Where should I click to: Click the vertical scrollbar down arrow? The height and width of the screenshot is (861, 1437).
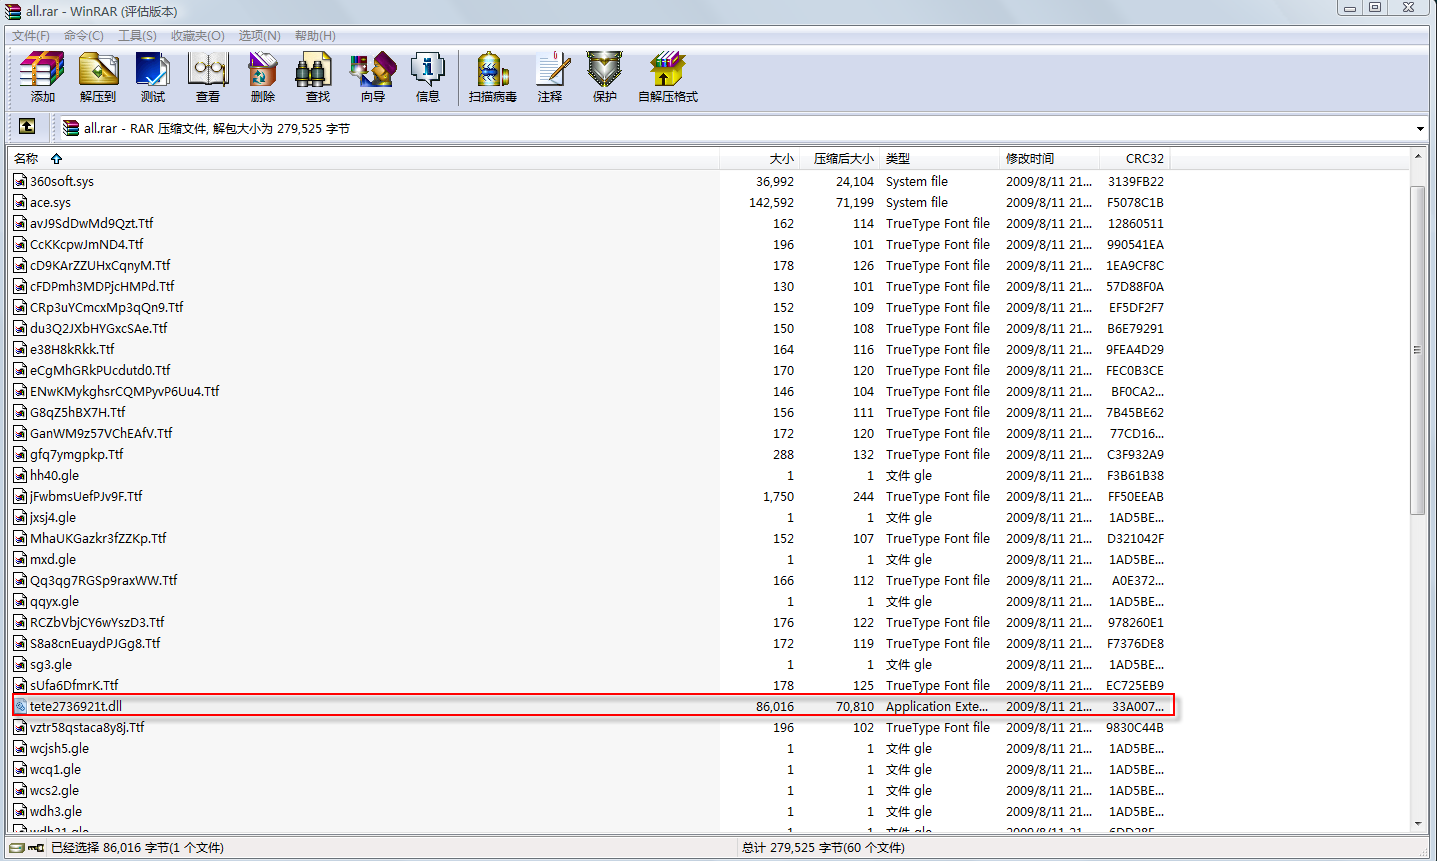pos(1417,824)
